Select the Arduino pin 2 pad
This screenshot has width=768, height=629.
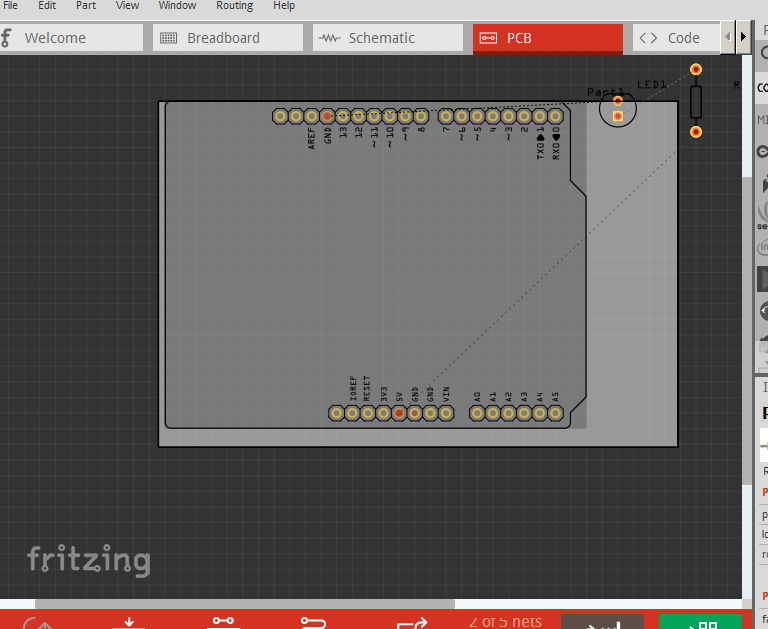click(x=524, y=117)
